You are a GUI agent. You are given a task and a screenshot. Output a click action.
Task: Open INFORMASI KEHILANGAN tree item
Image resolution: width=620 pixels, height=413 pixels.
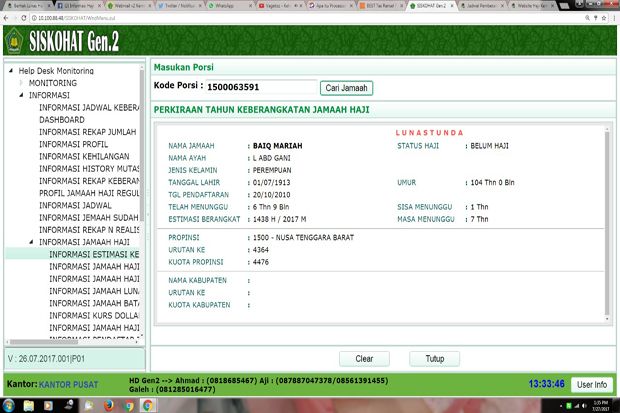[84, 156]
